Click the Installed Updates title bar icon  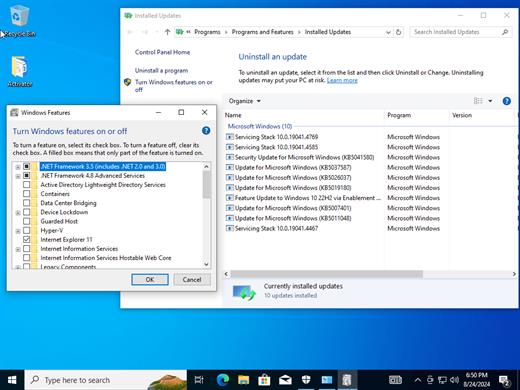point(128,16)
